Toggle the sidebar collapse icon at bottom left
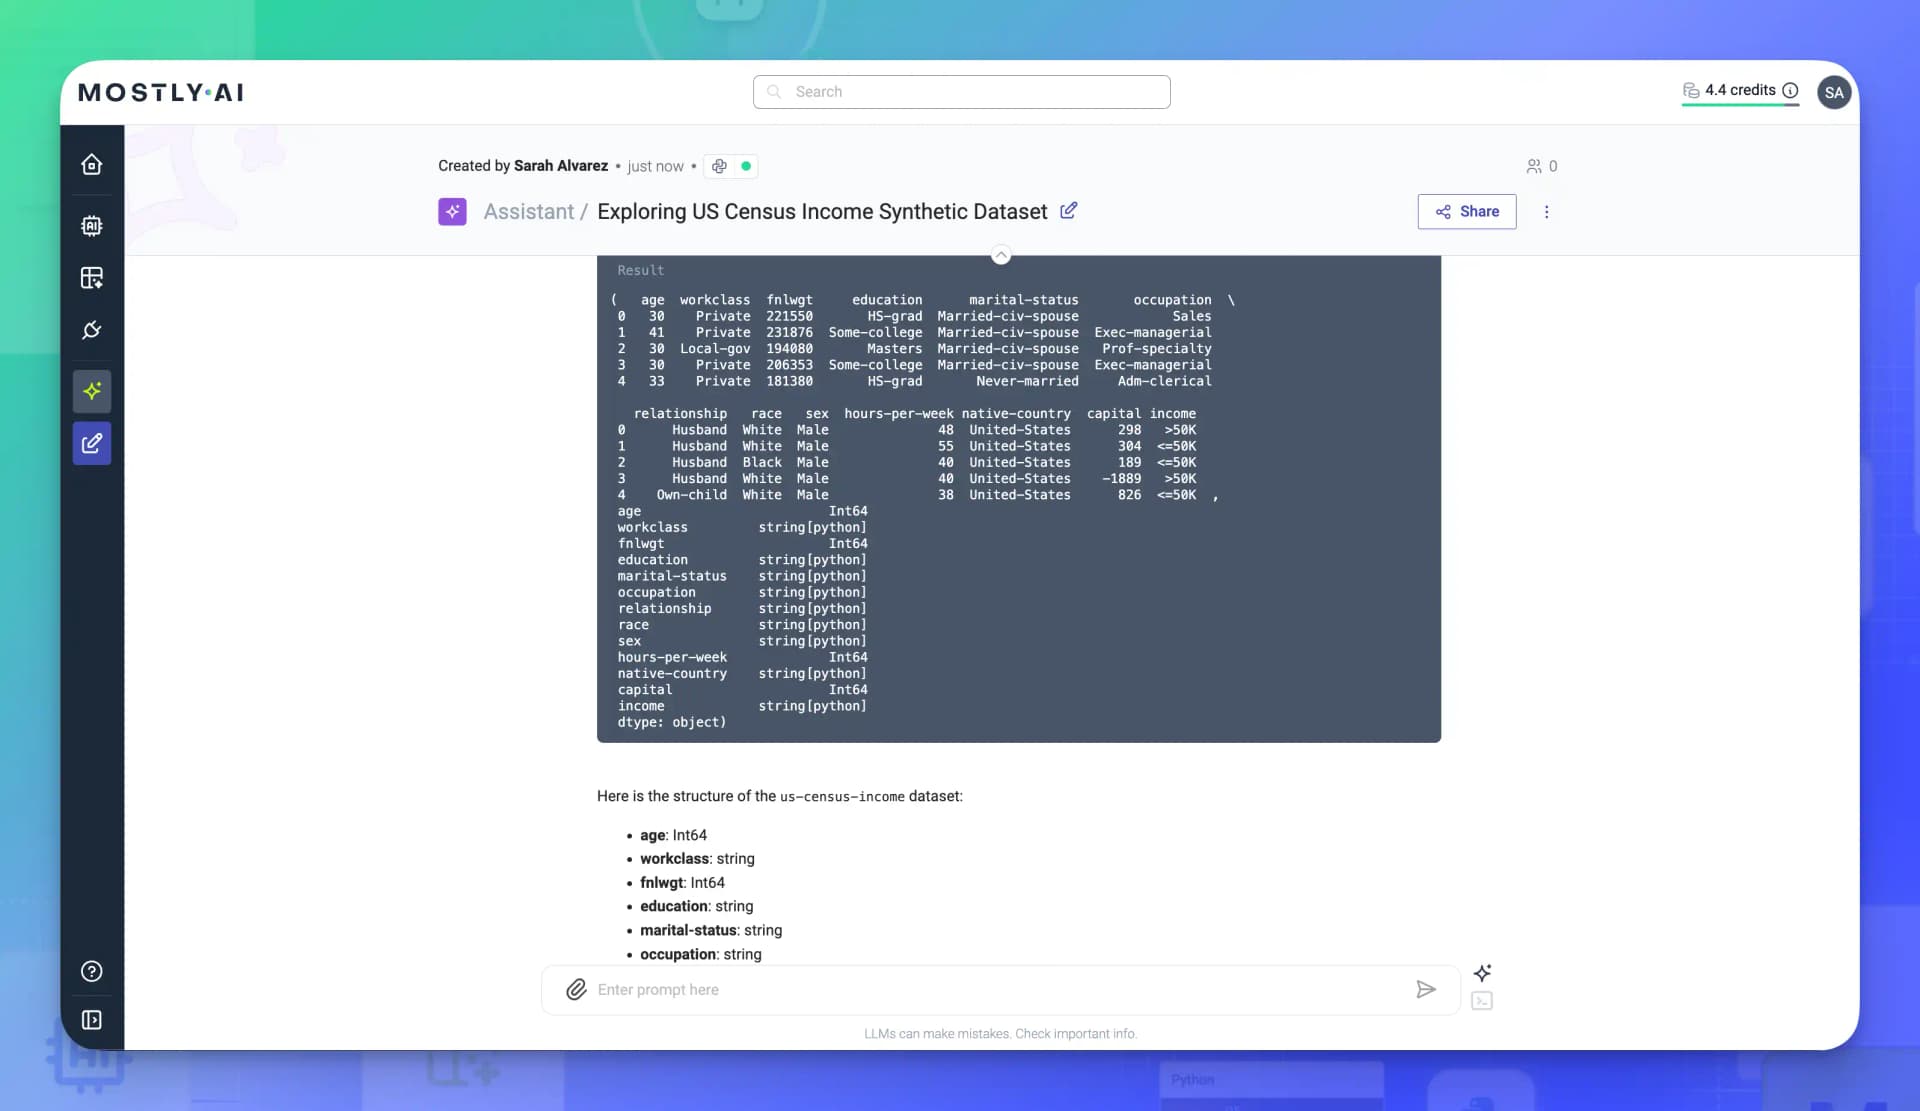The width and height of the screenshot is (1920, 1111). [91, 1020]
